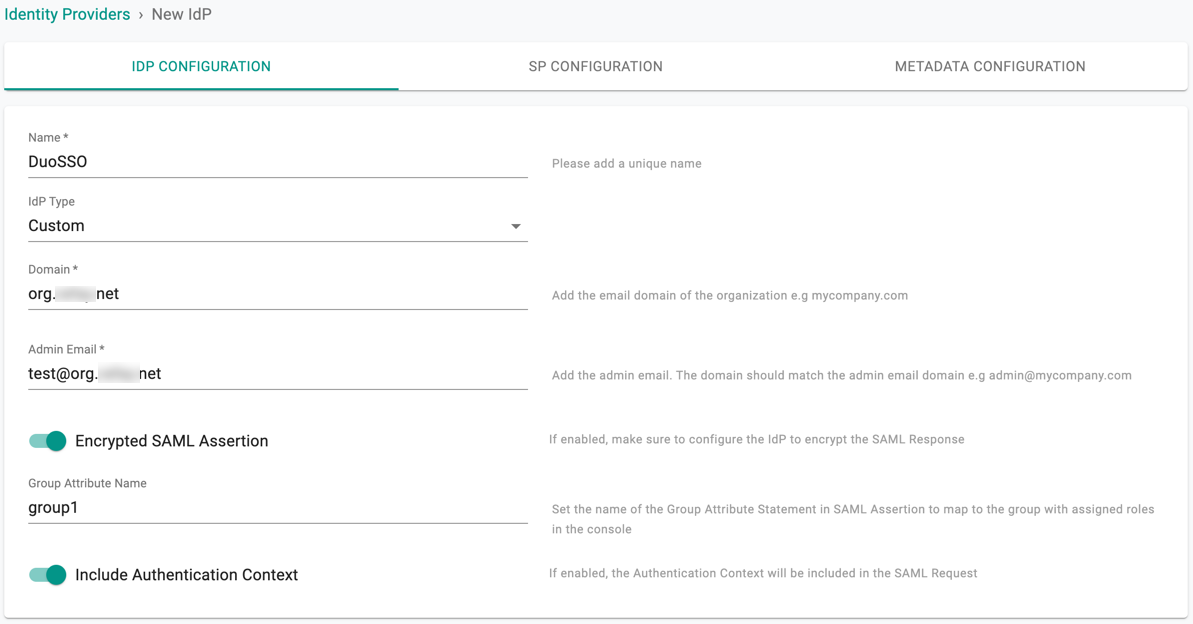This screenshot has height=624, width=1193.
Task: Click the Domain input field
Action: click(278, 294)
